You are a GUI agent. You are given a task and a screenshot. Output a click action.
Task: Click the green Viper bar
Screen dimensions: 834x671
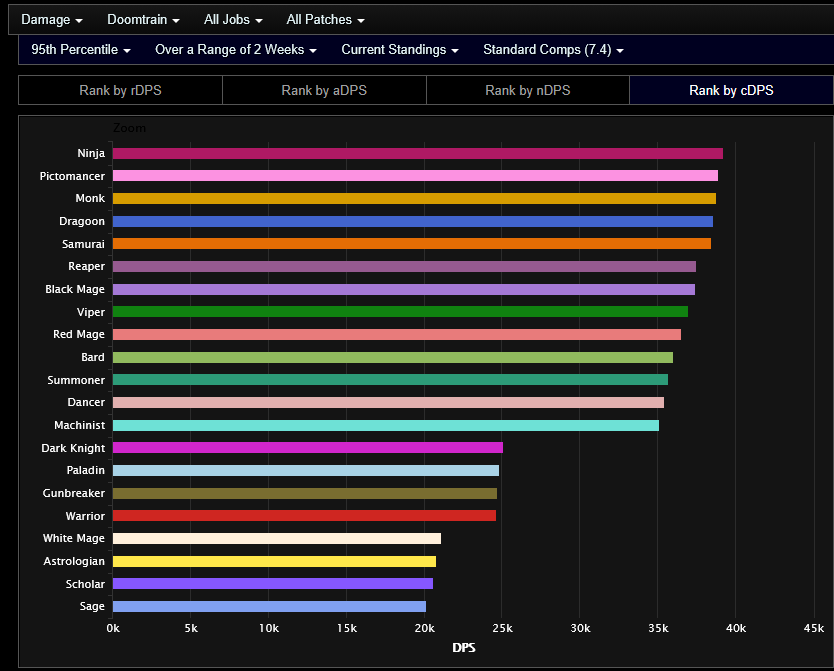click(401, 312)
